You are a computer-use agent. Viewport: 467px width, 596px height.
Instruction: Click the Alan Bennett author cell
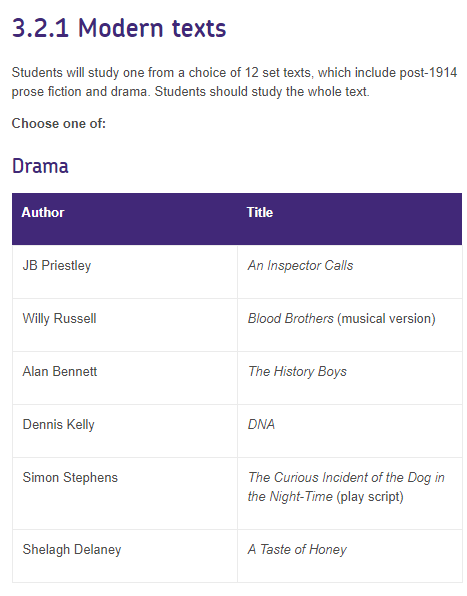coord(125,378)
